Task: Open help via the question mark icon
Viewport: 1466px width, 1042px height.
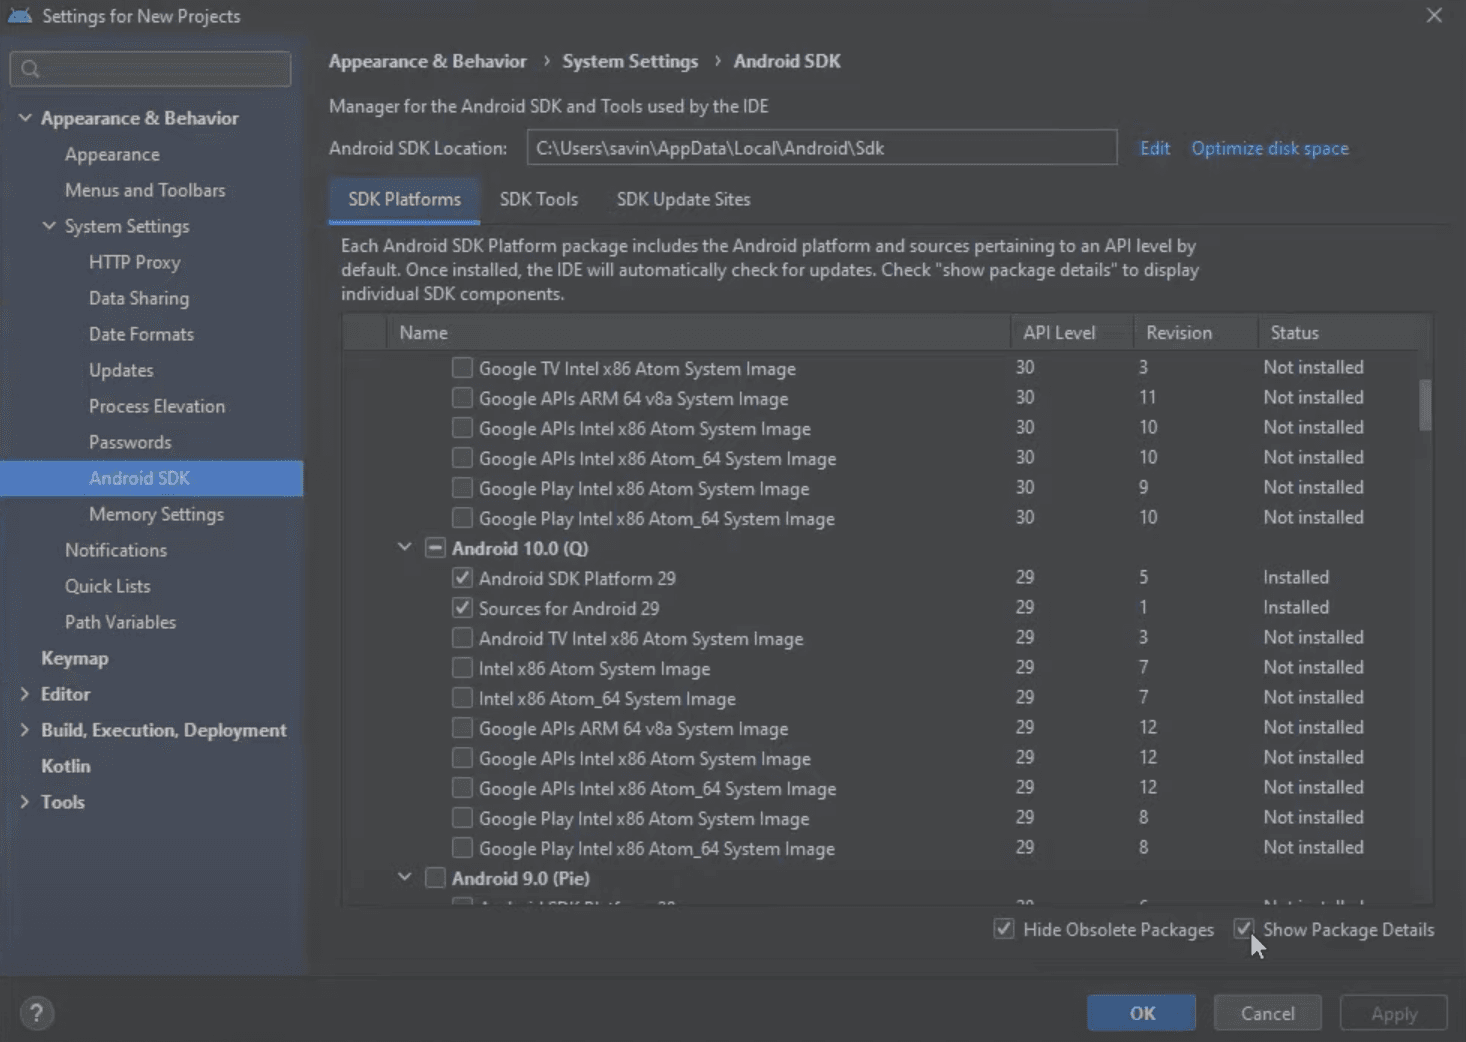Action: 37,1013
